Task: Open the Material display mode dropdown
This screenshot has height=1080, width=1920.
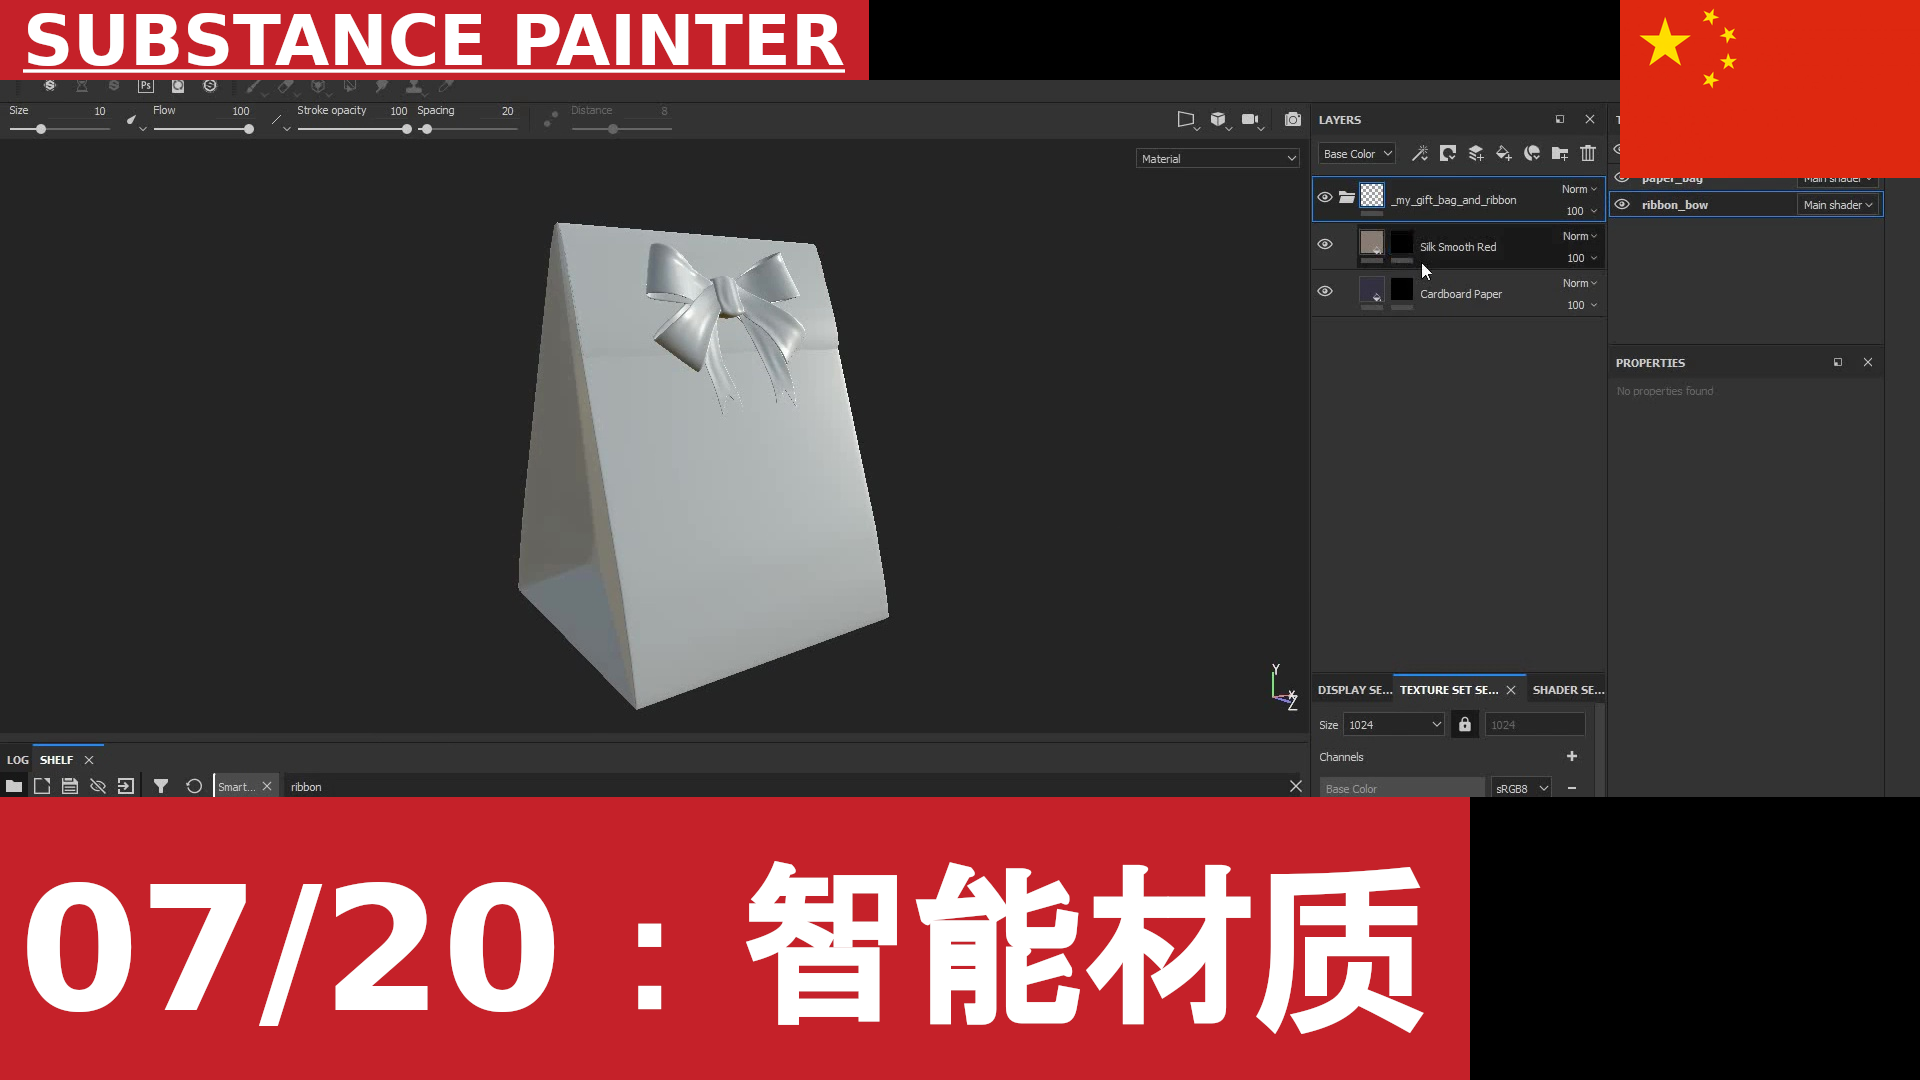Action: pyautogui.click(x=1217, y=159)
